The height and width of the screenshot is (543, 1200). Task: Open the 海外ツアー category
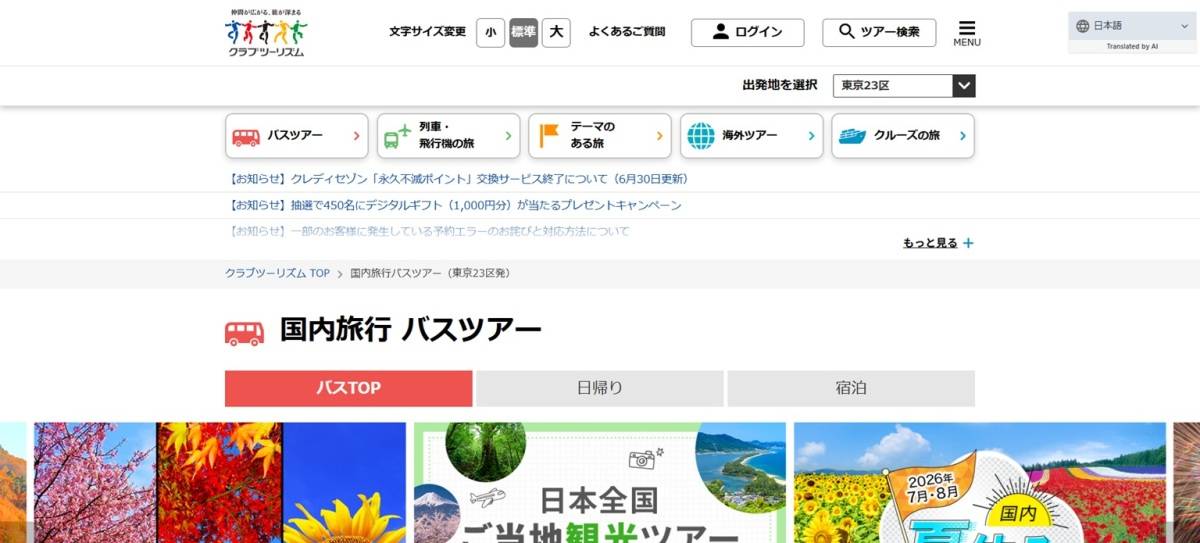752,136
